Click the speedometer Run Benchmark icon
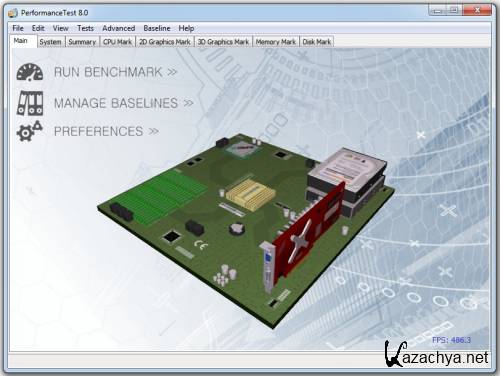The image size is (500, 376). click(30, 72)
